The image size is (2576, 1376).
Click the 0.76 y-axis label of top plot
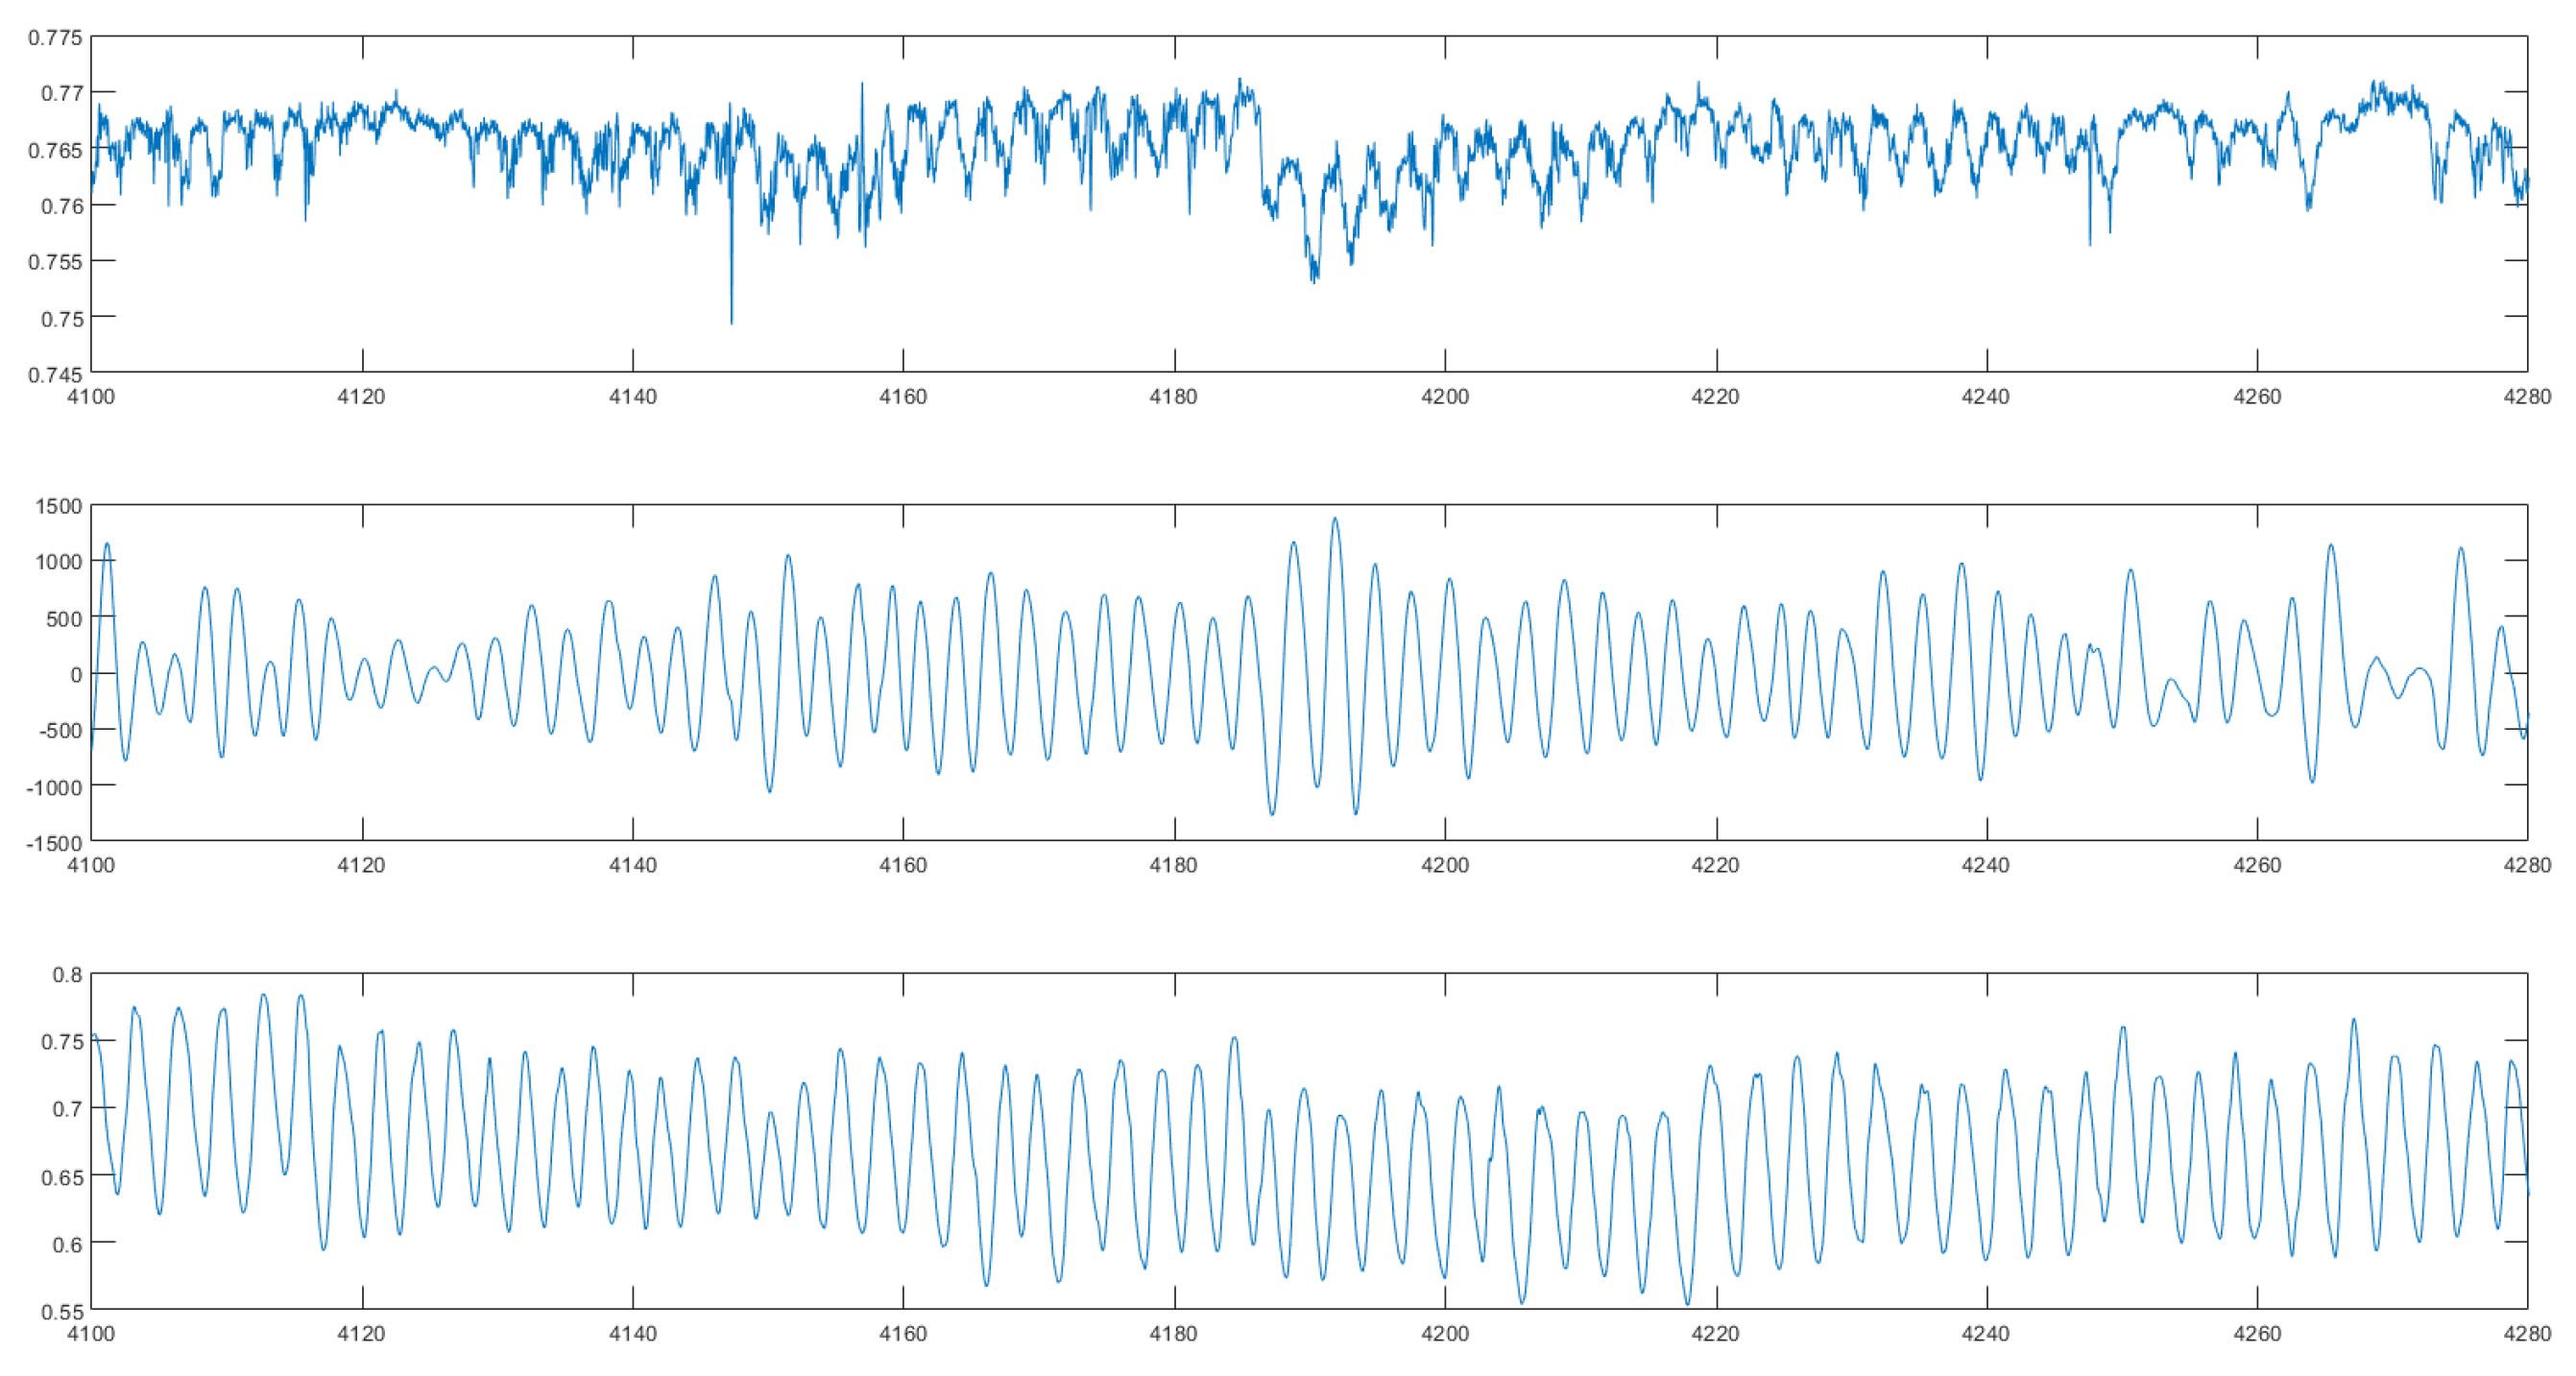(61, 206)
